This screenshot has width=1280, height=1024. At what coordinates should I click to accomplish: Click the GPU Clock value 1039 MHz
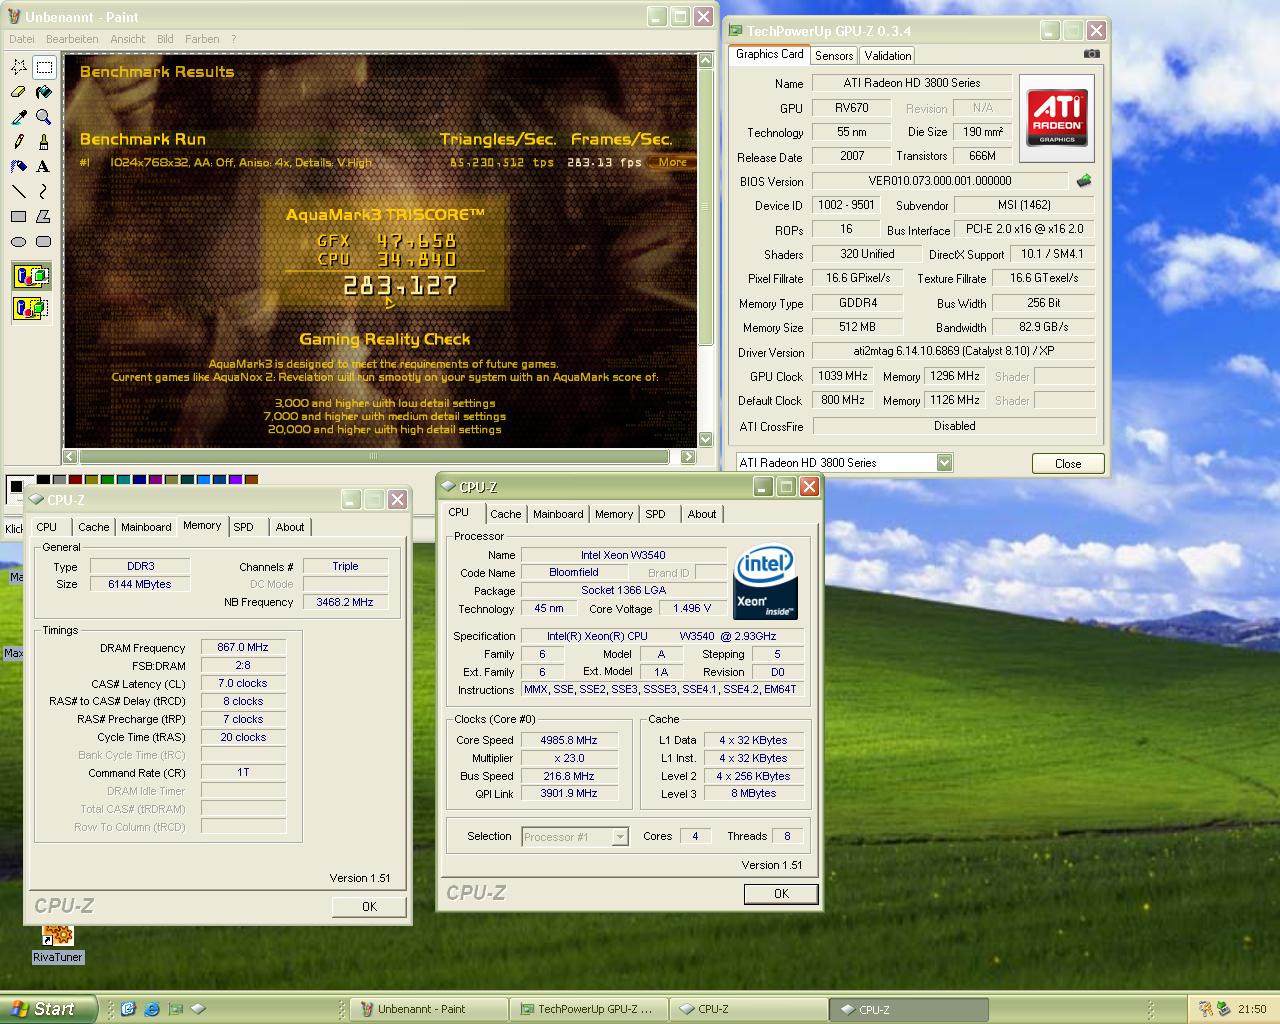tap(842, 376)
